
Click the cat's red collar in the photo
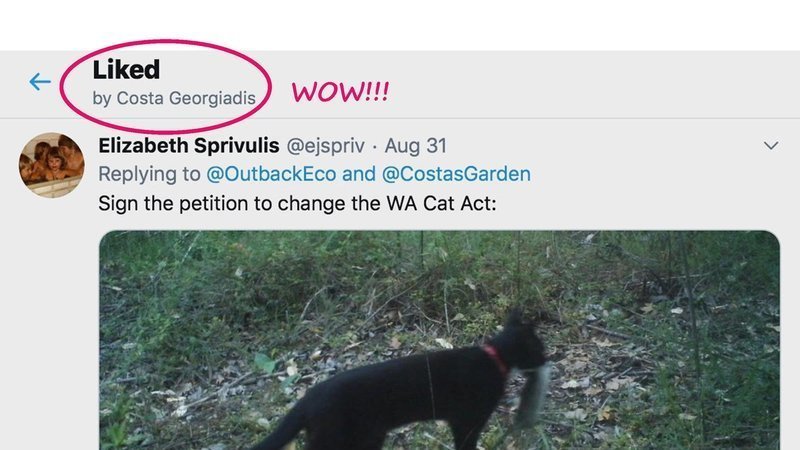pyautogui.click(x=495, y=358)
